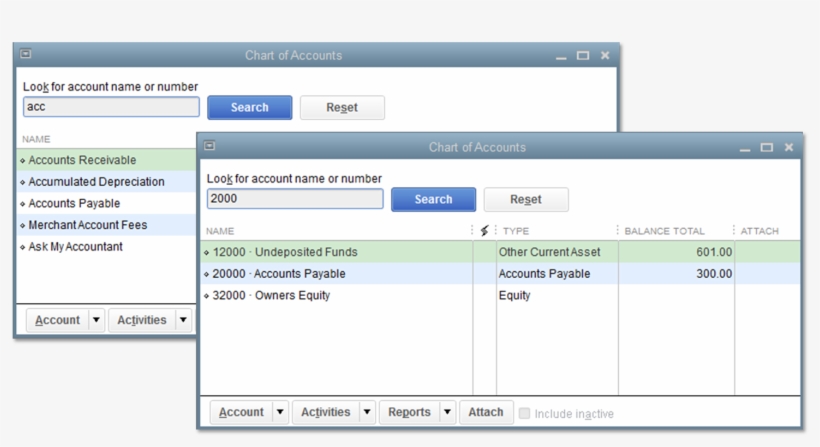Open Activities dropdown arrow in back window
The image size is (820, 447).
click(183, 320)
